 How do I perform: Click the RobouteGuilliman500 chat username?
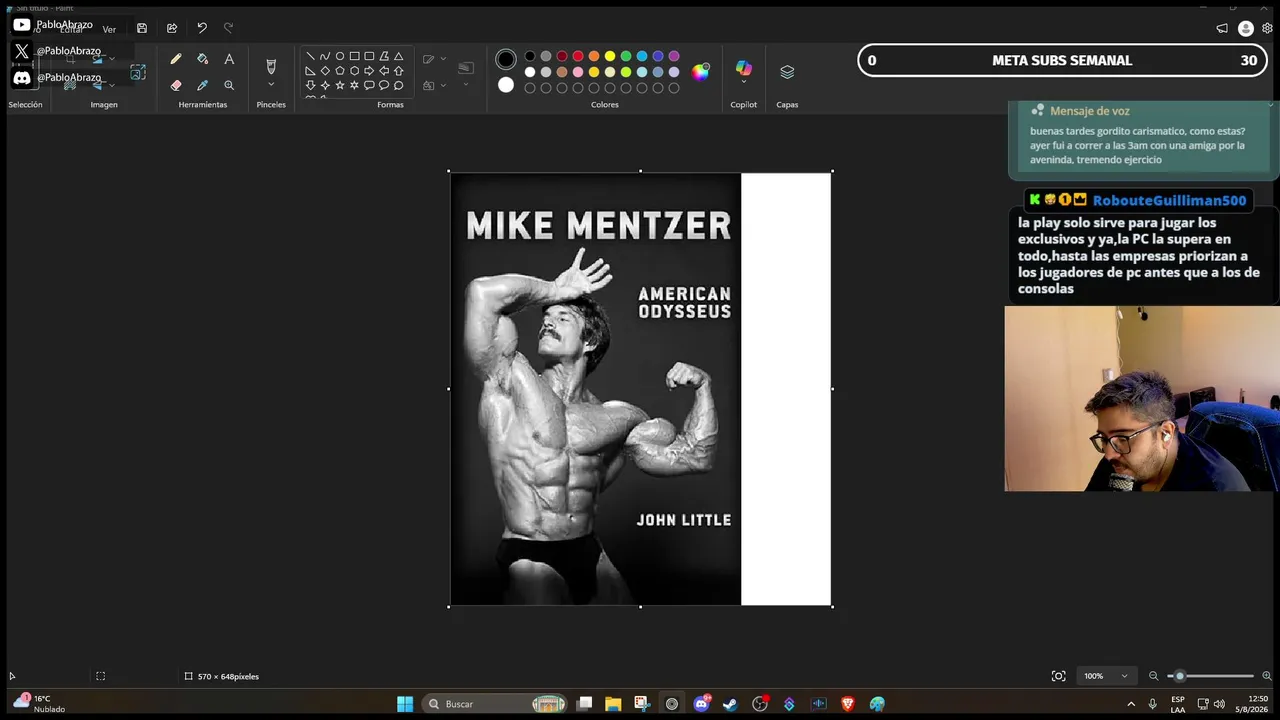tap(1169, 200)
